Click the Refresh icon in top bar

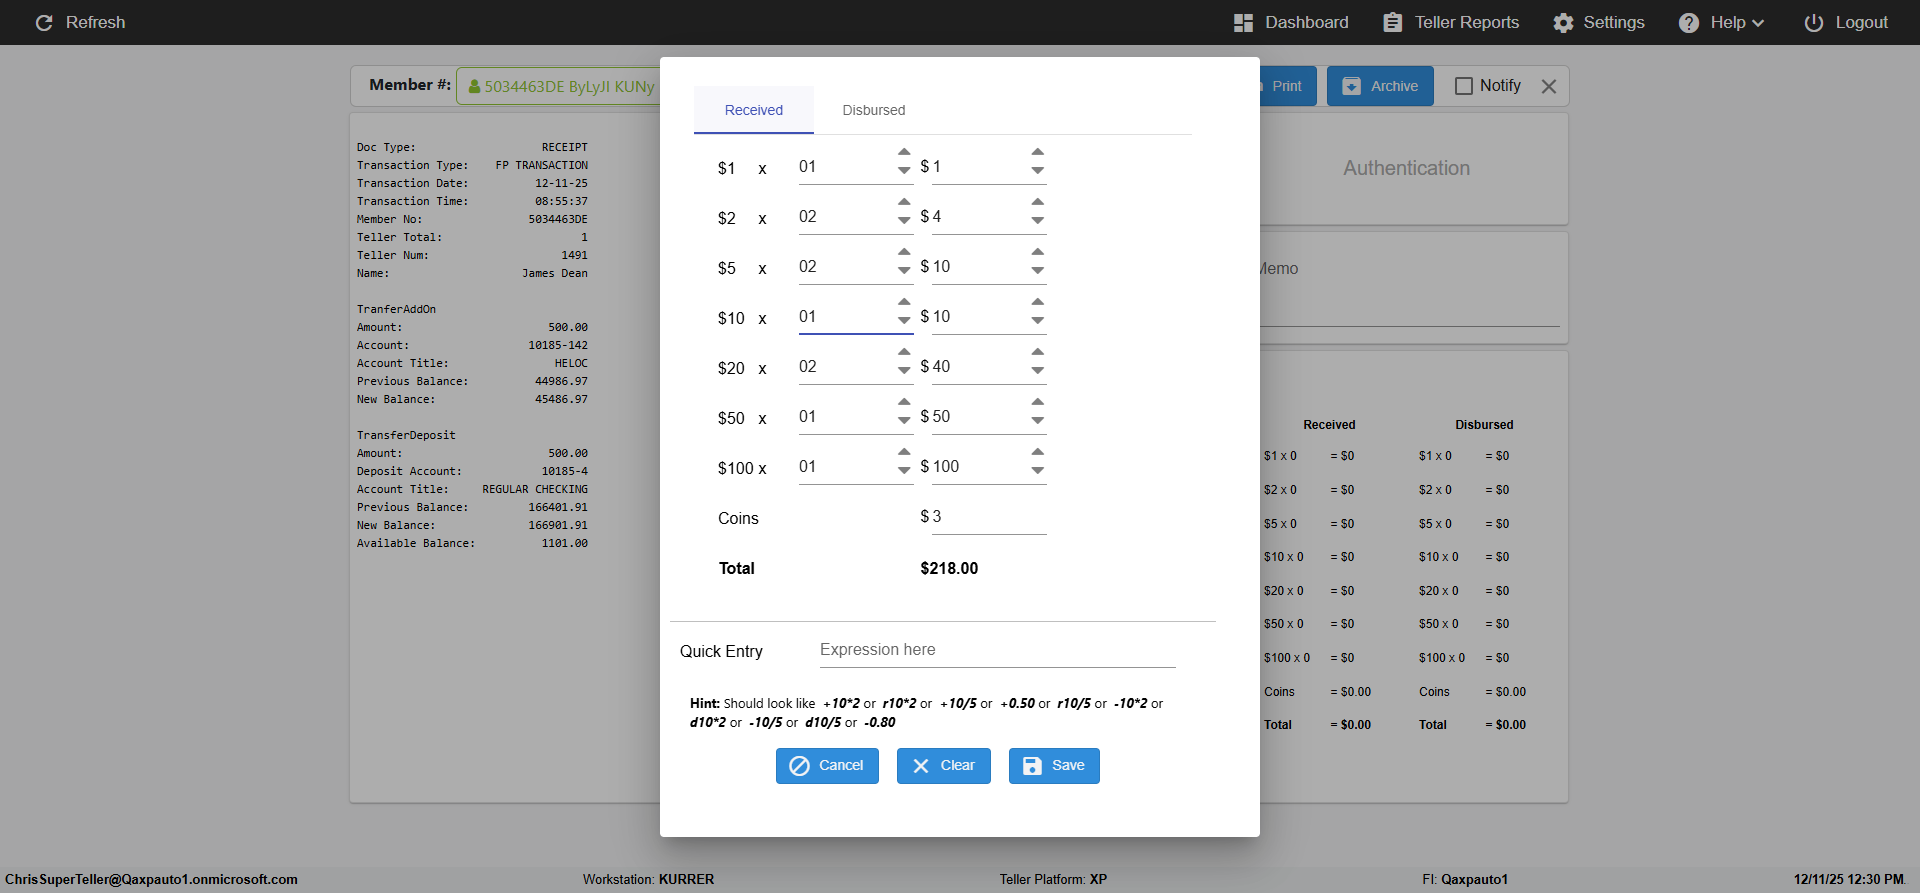click(44, 22)
